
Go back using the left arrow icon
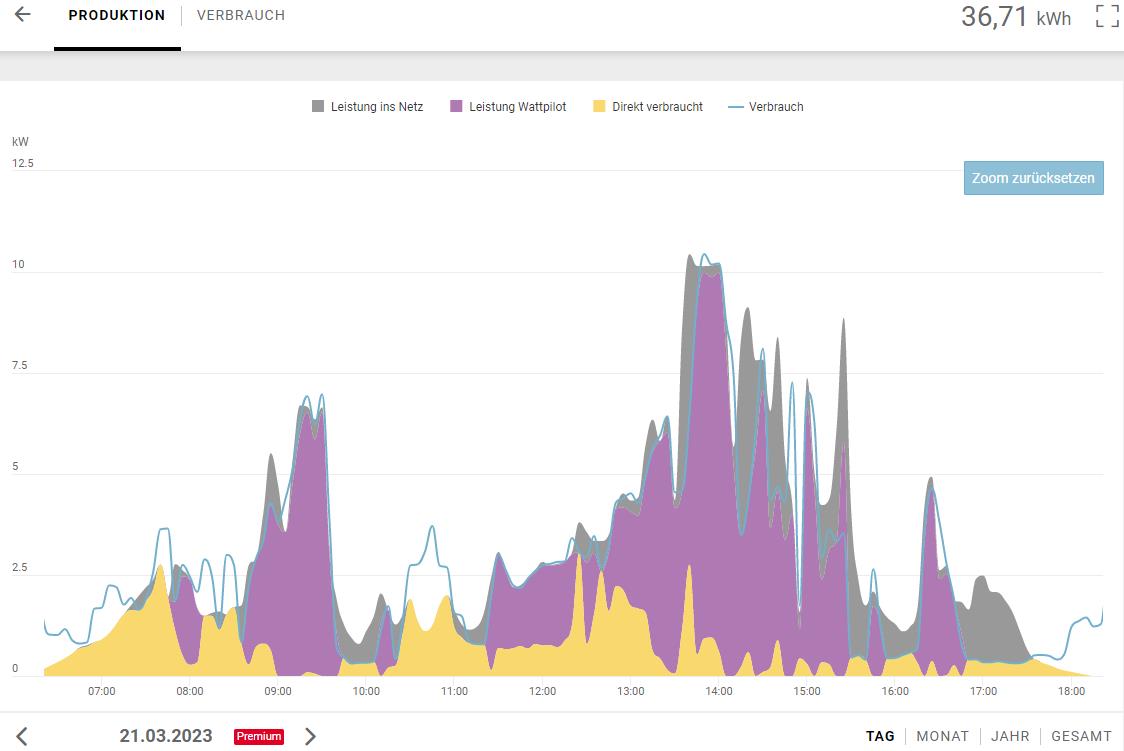23,14
